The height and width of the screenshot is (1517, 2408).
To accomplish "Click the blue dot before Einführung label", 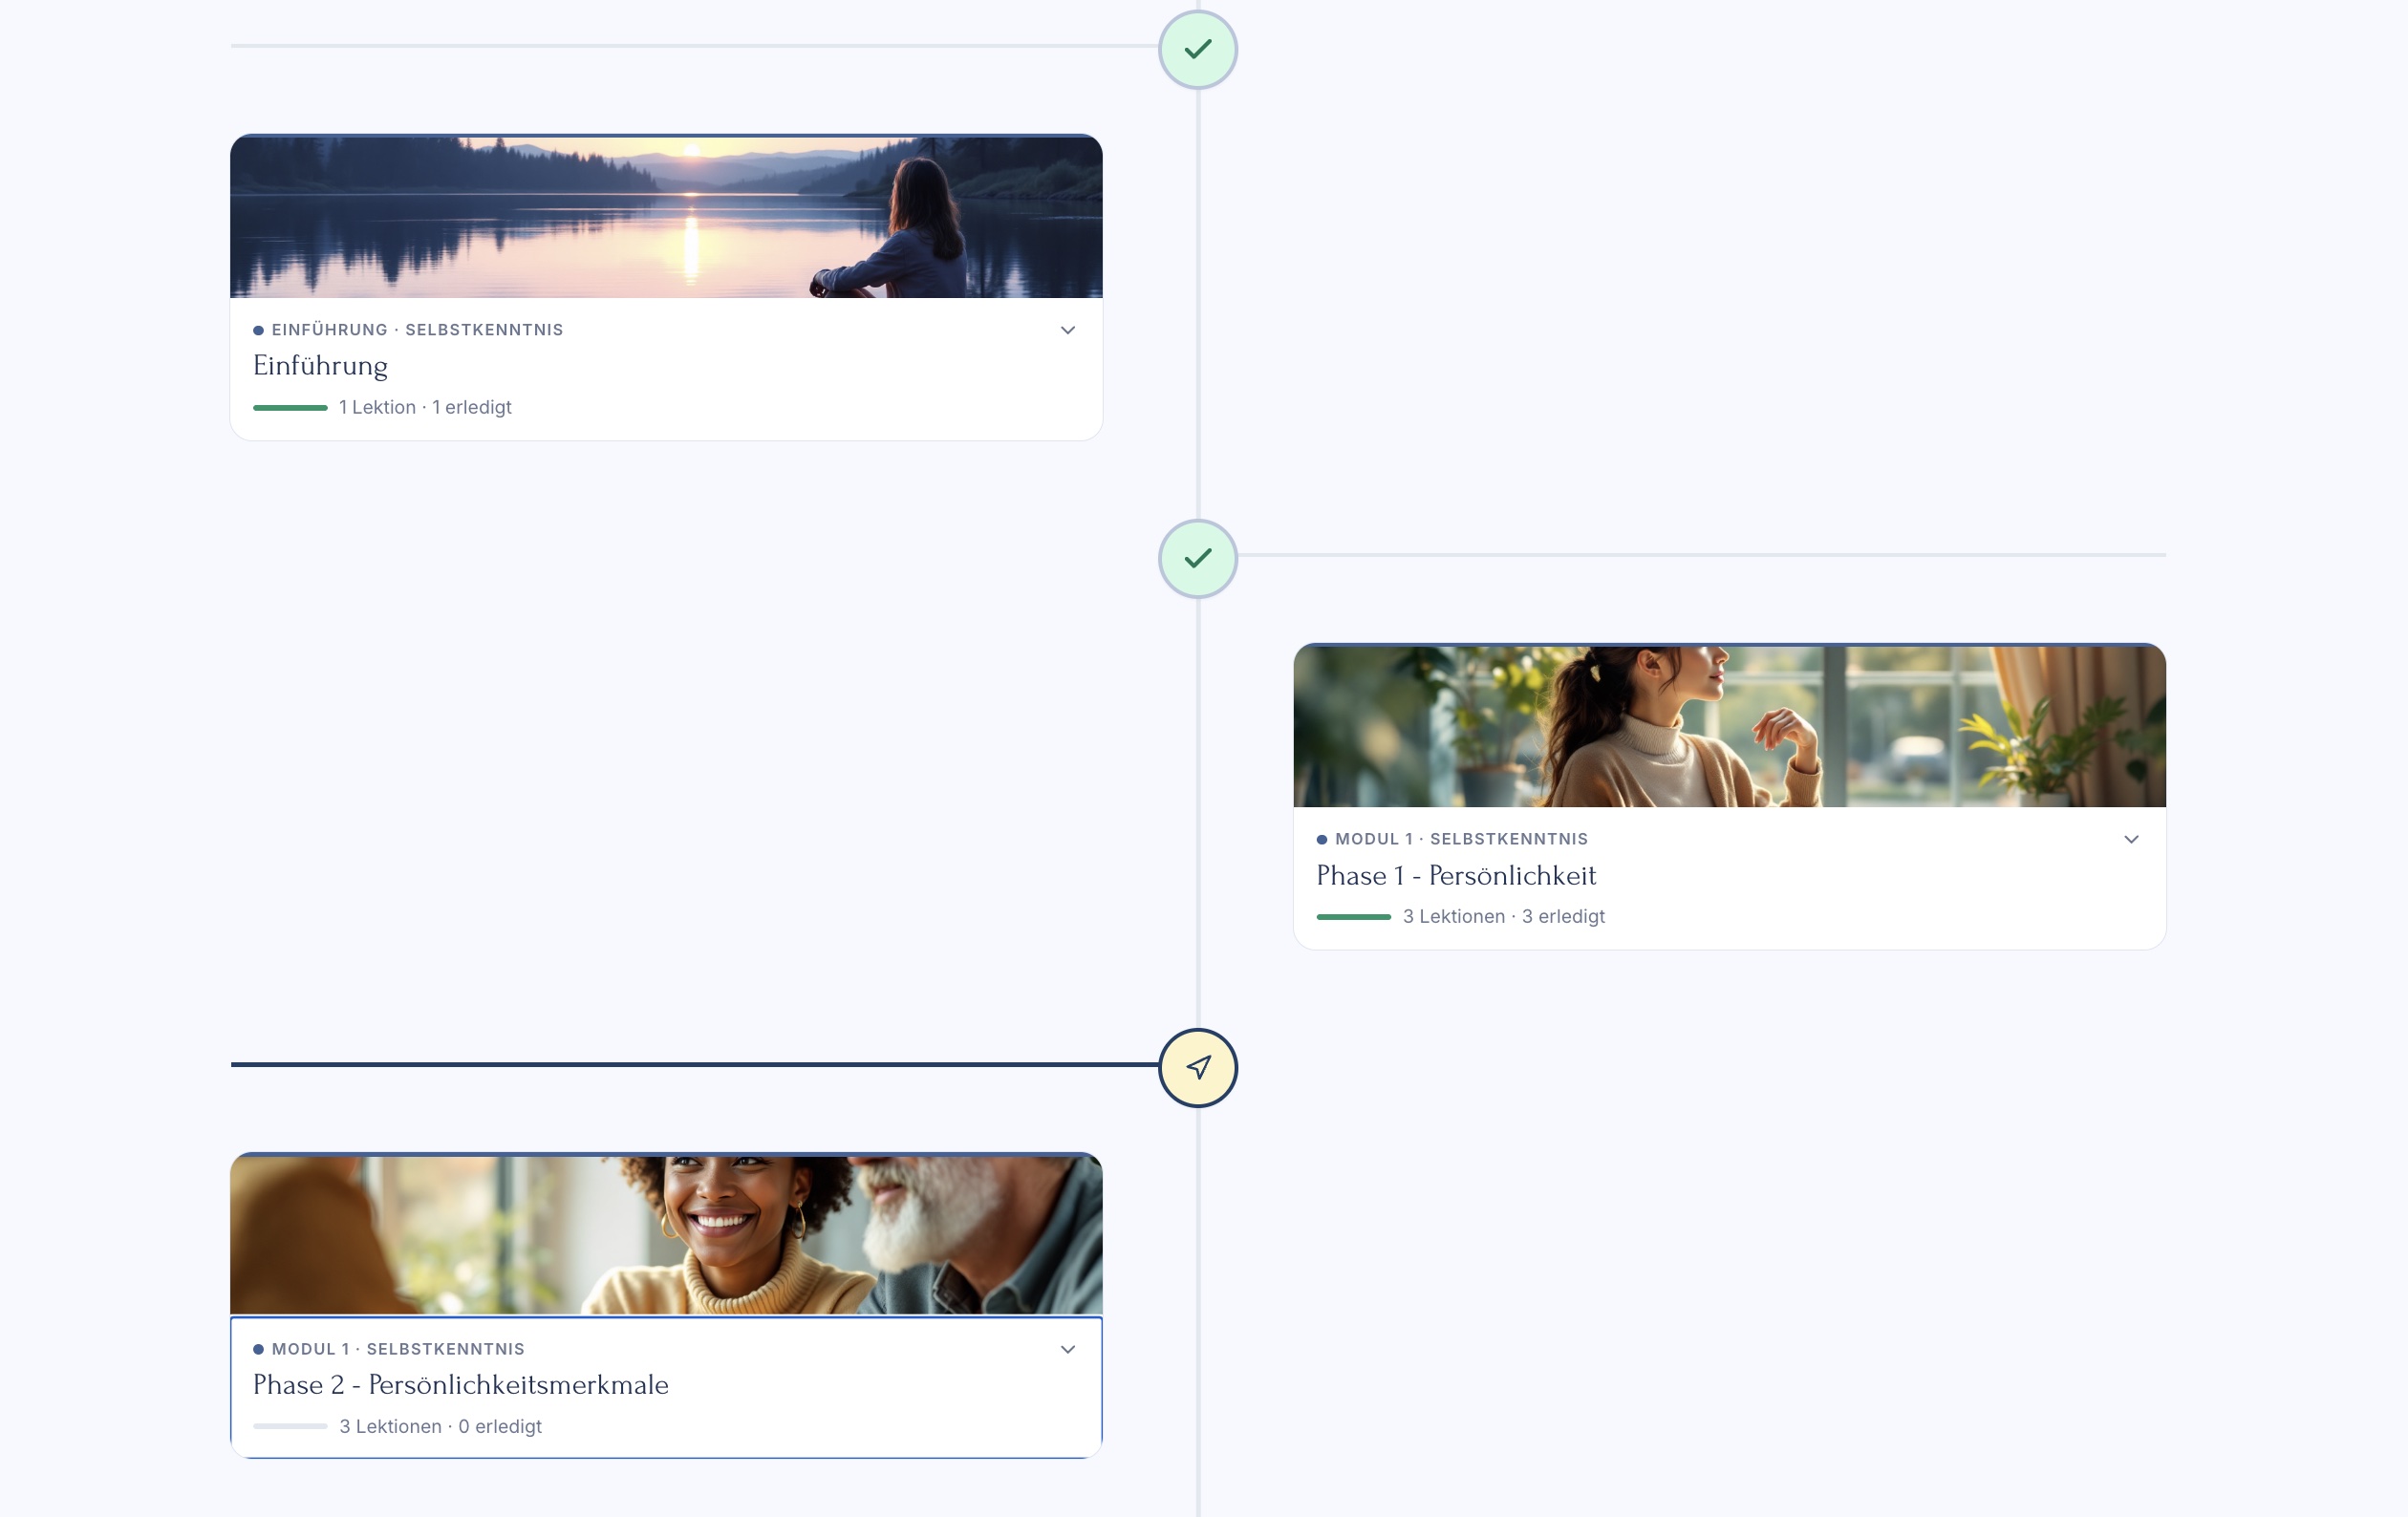I will (x=258, y=330).
